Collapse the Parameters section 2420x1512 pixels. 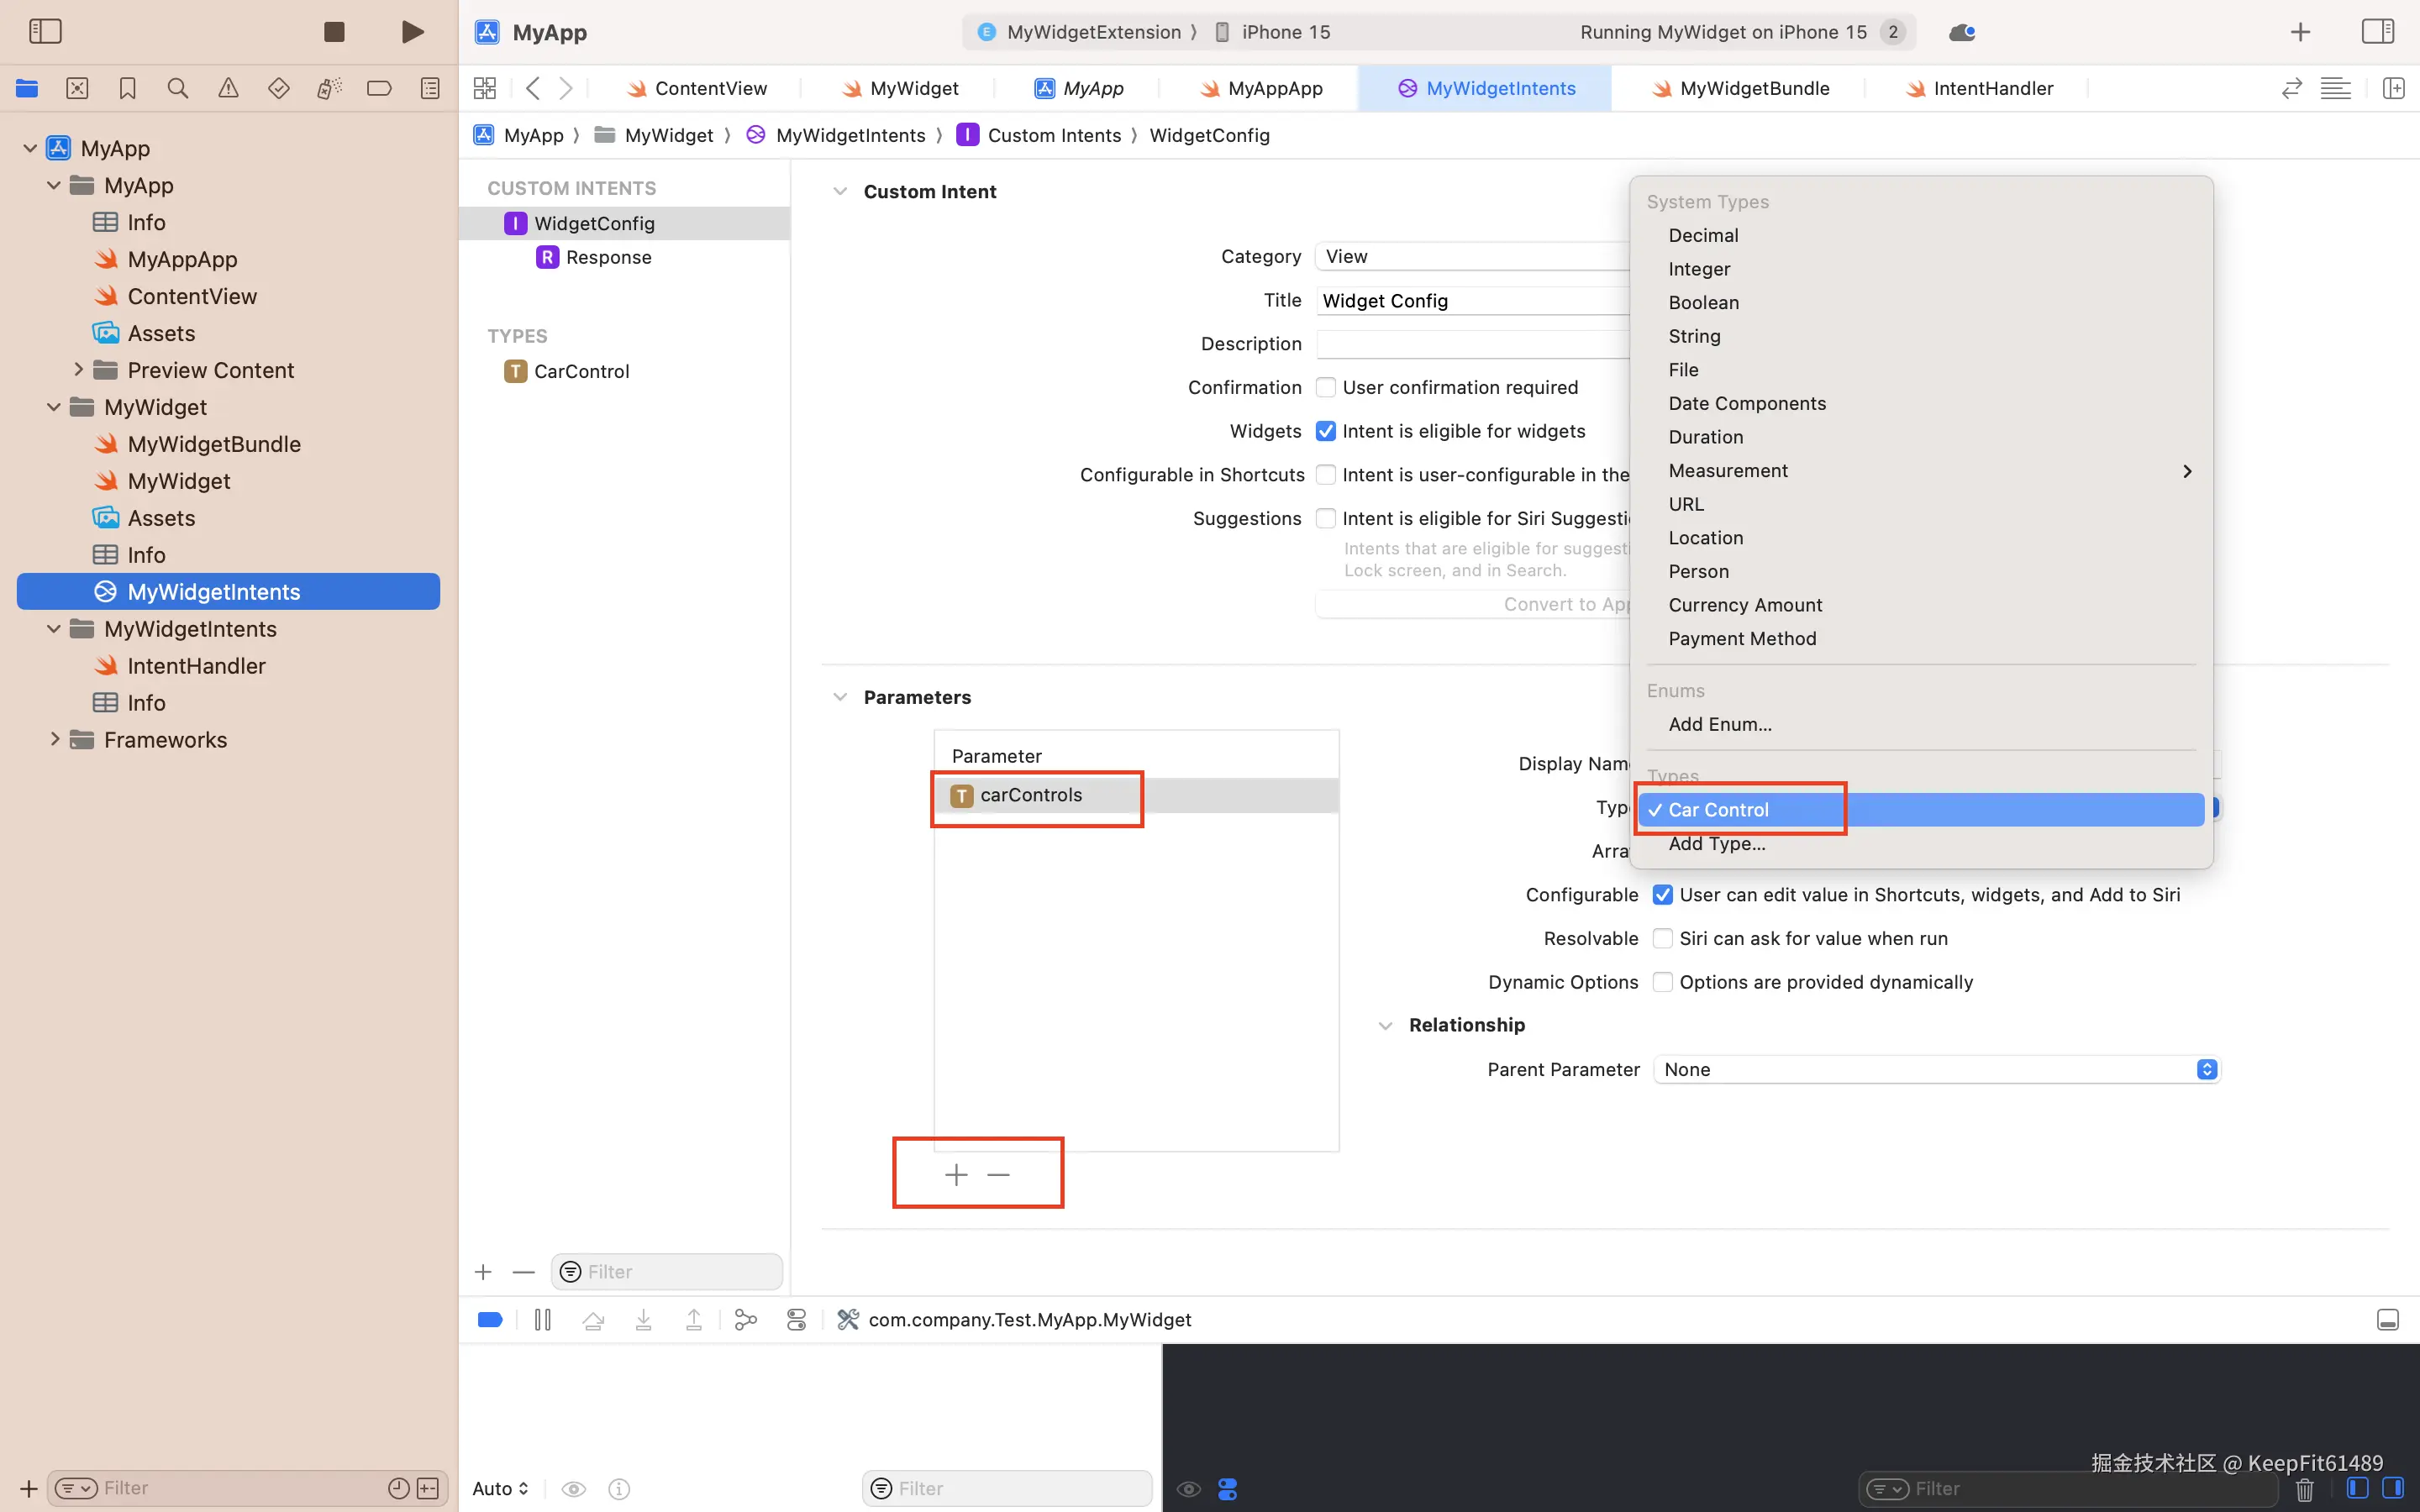(840, 697)
